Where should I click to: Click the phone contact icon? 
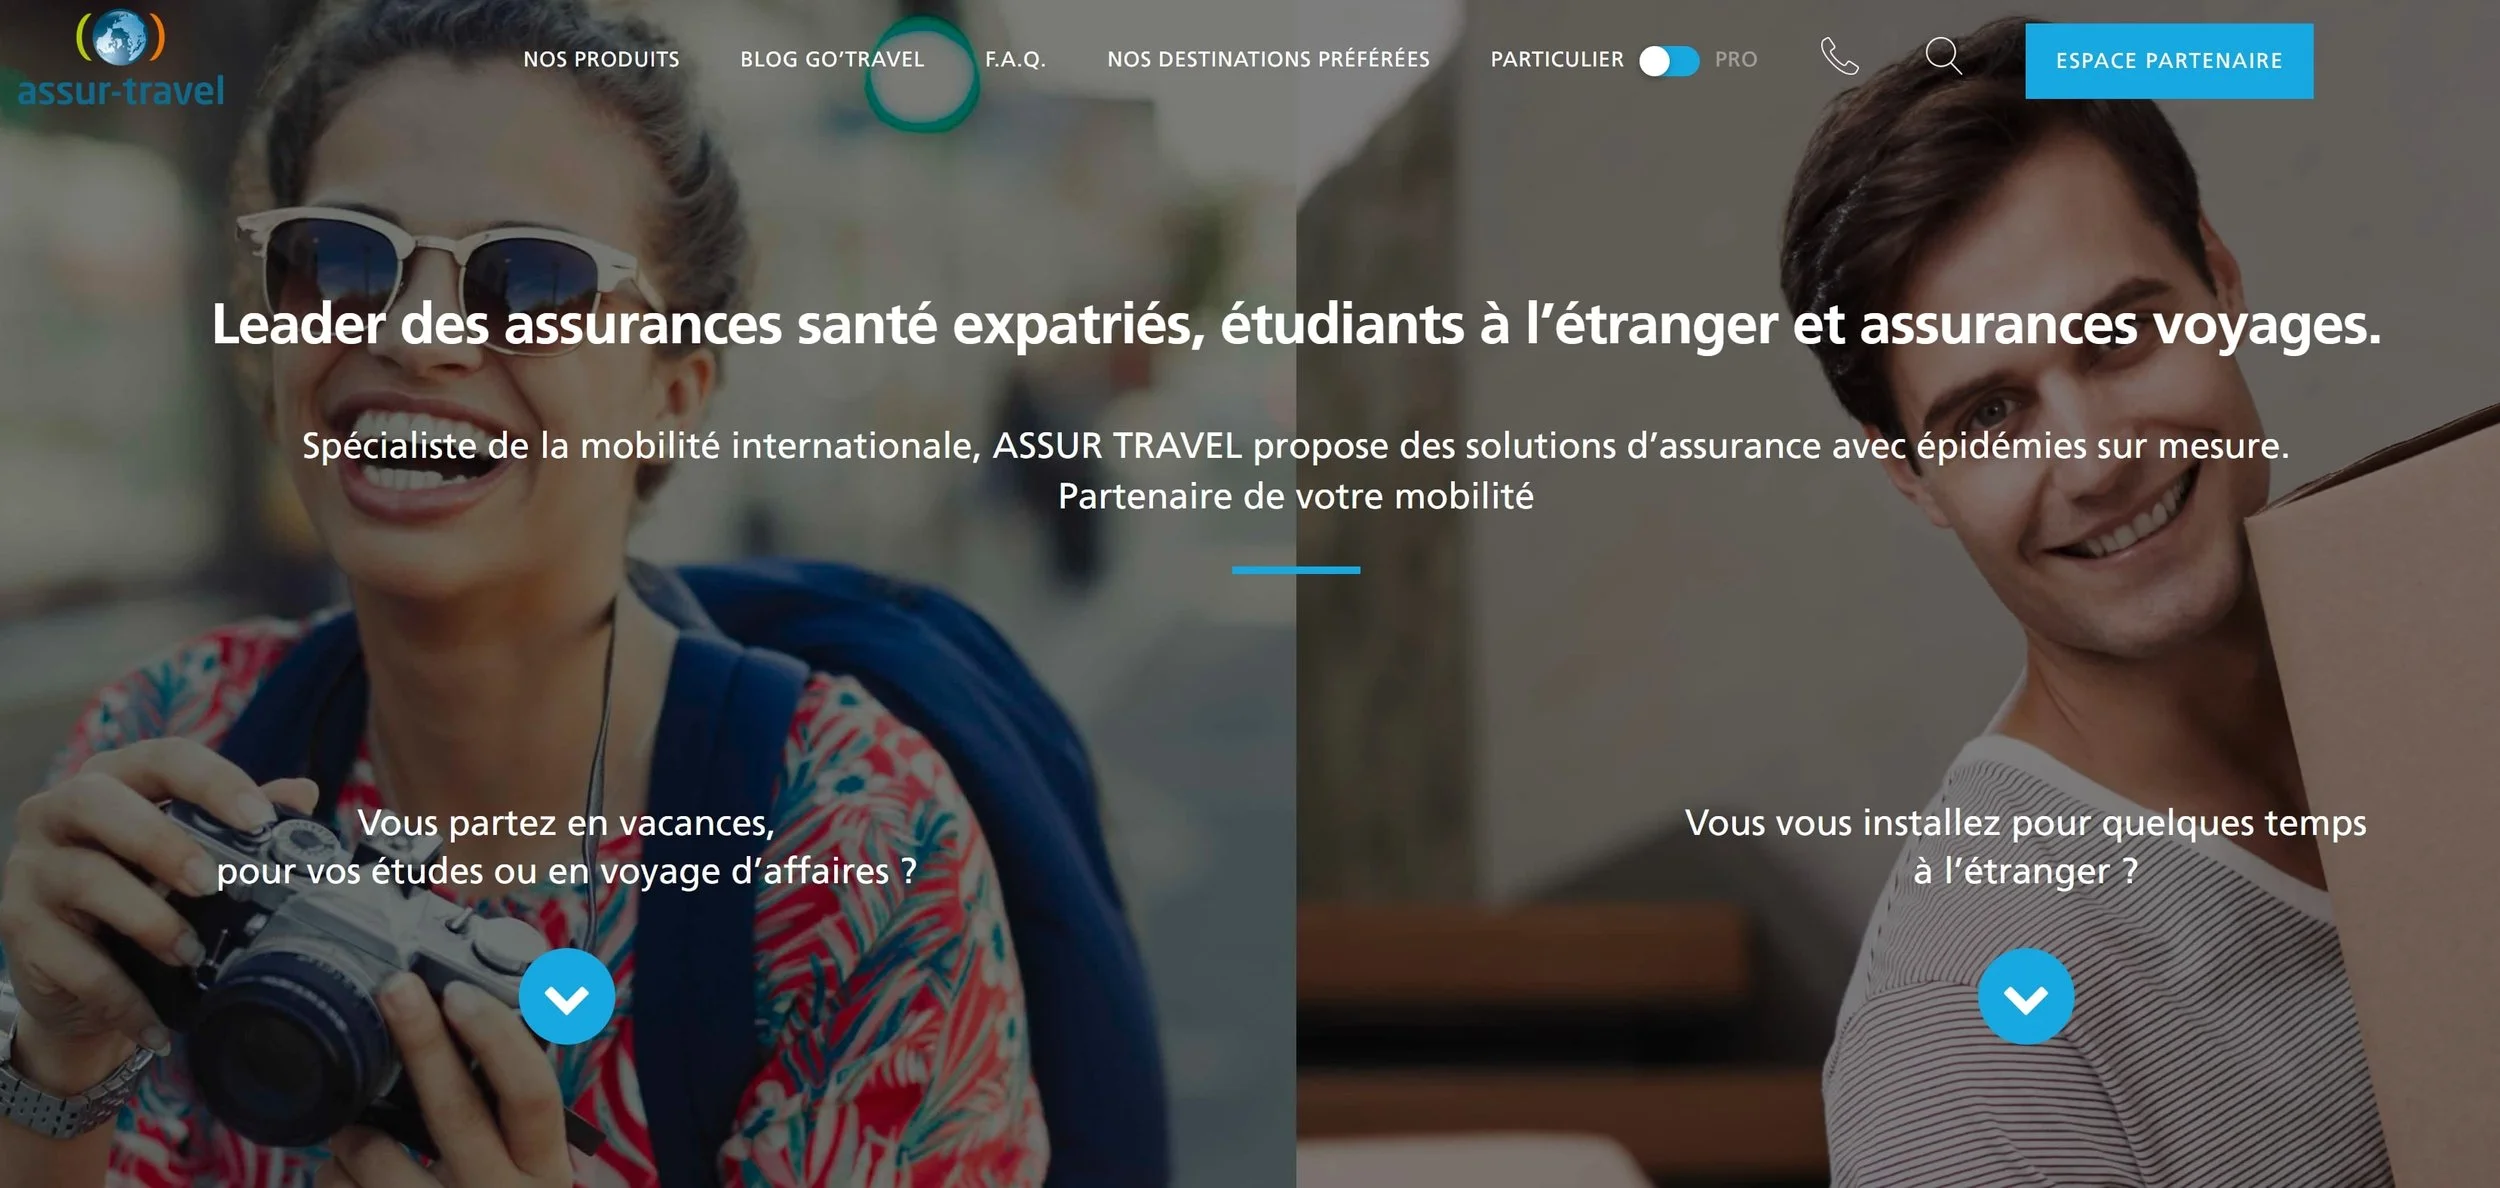click(x=1839, y=57)
